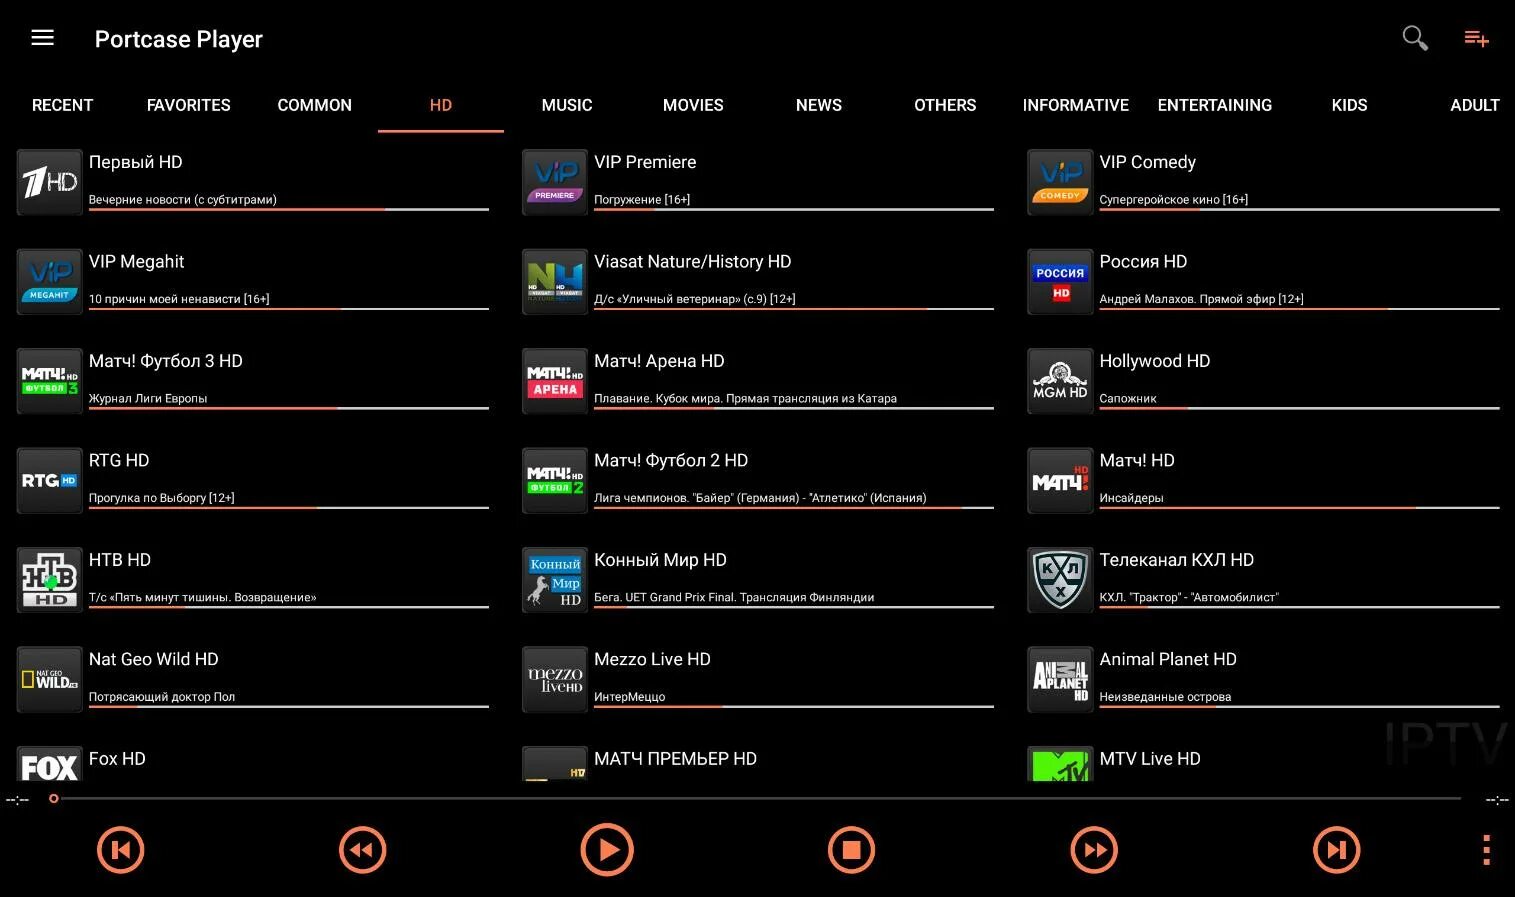
Task: Click the VIP Comedy channel logo
Action: coord(1060,182)
